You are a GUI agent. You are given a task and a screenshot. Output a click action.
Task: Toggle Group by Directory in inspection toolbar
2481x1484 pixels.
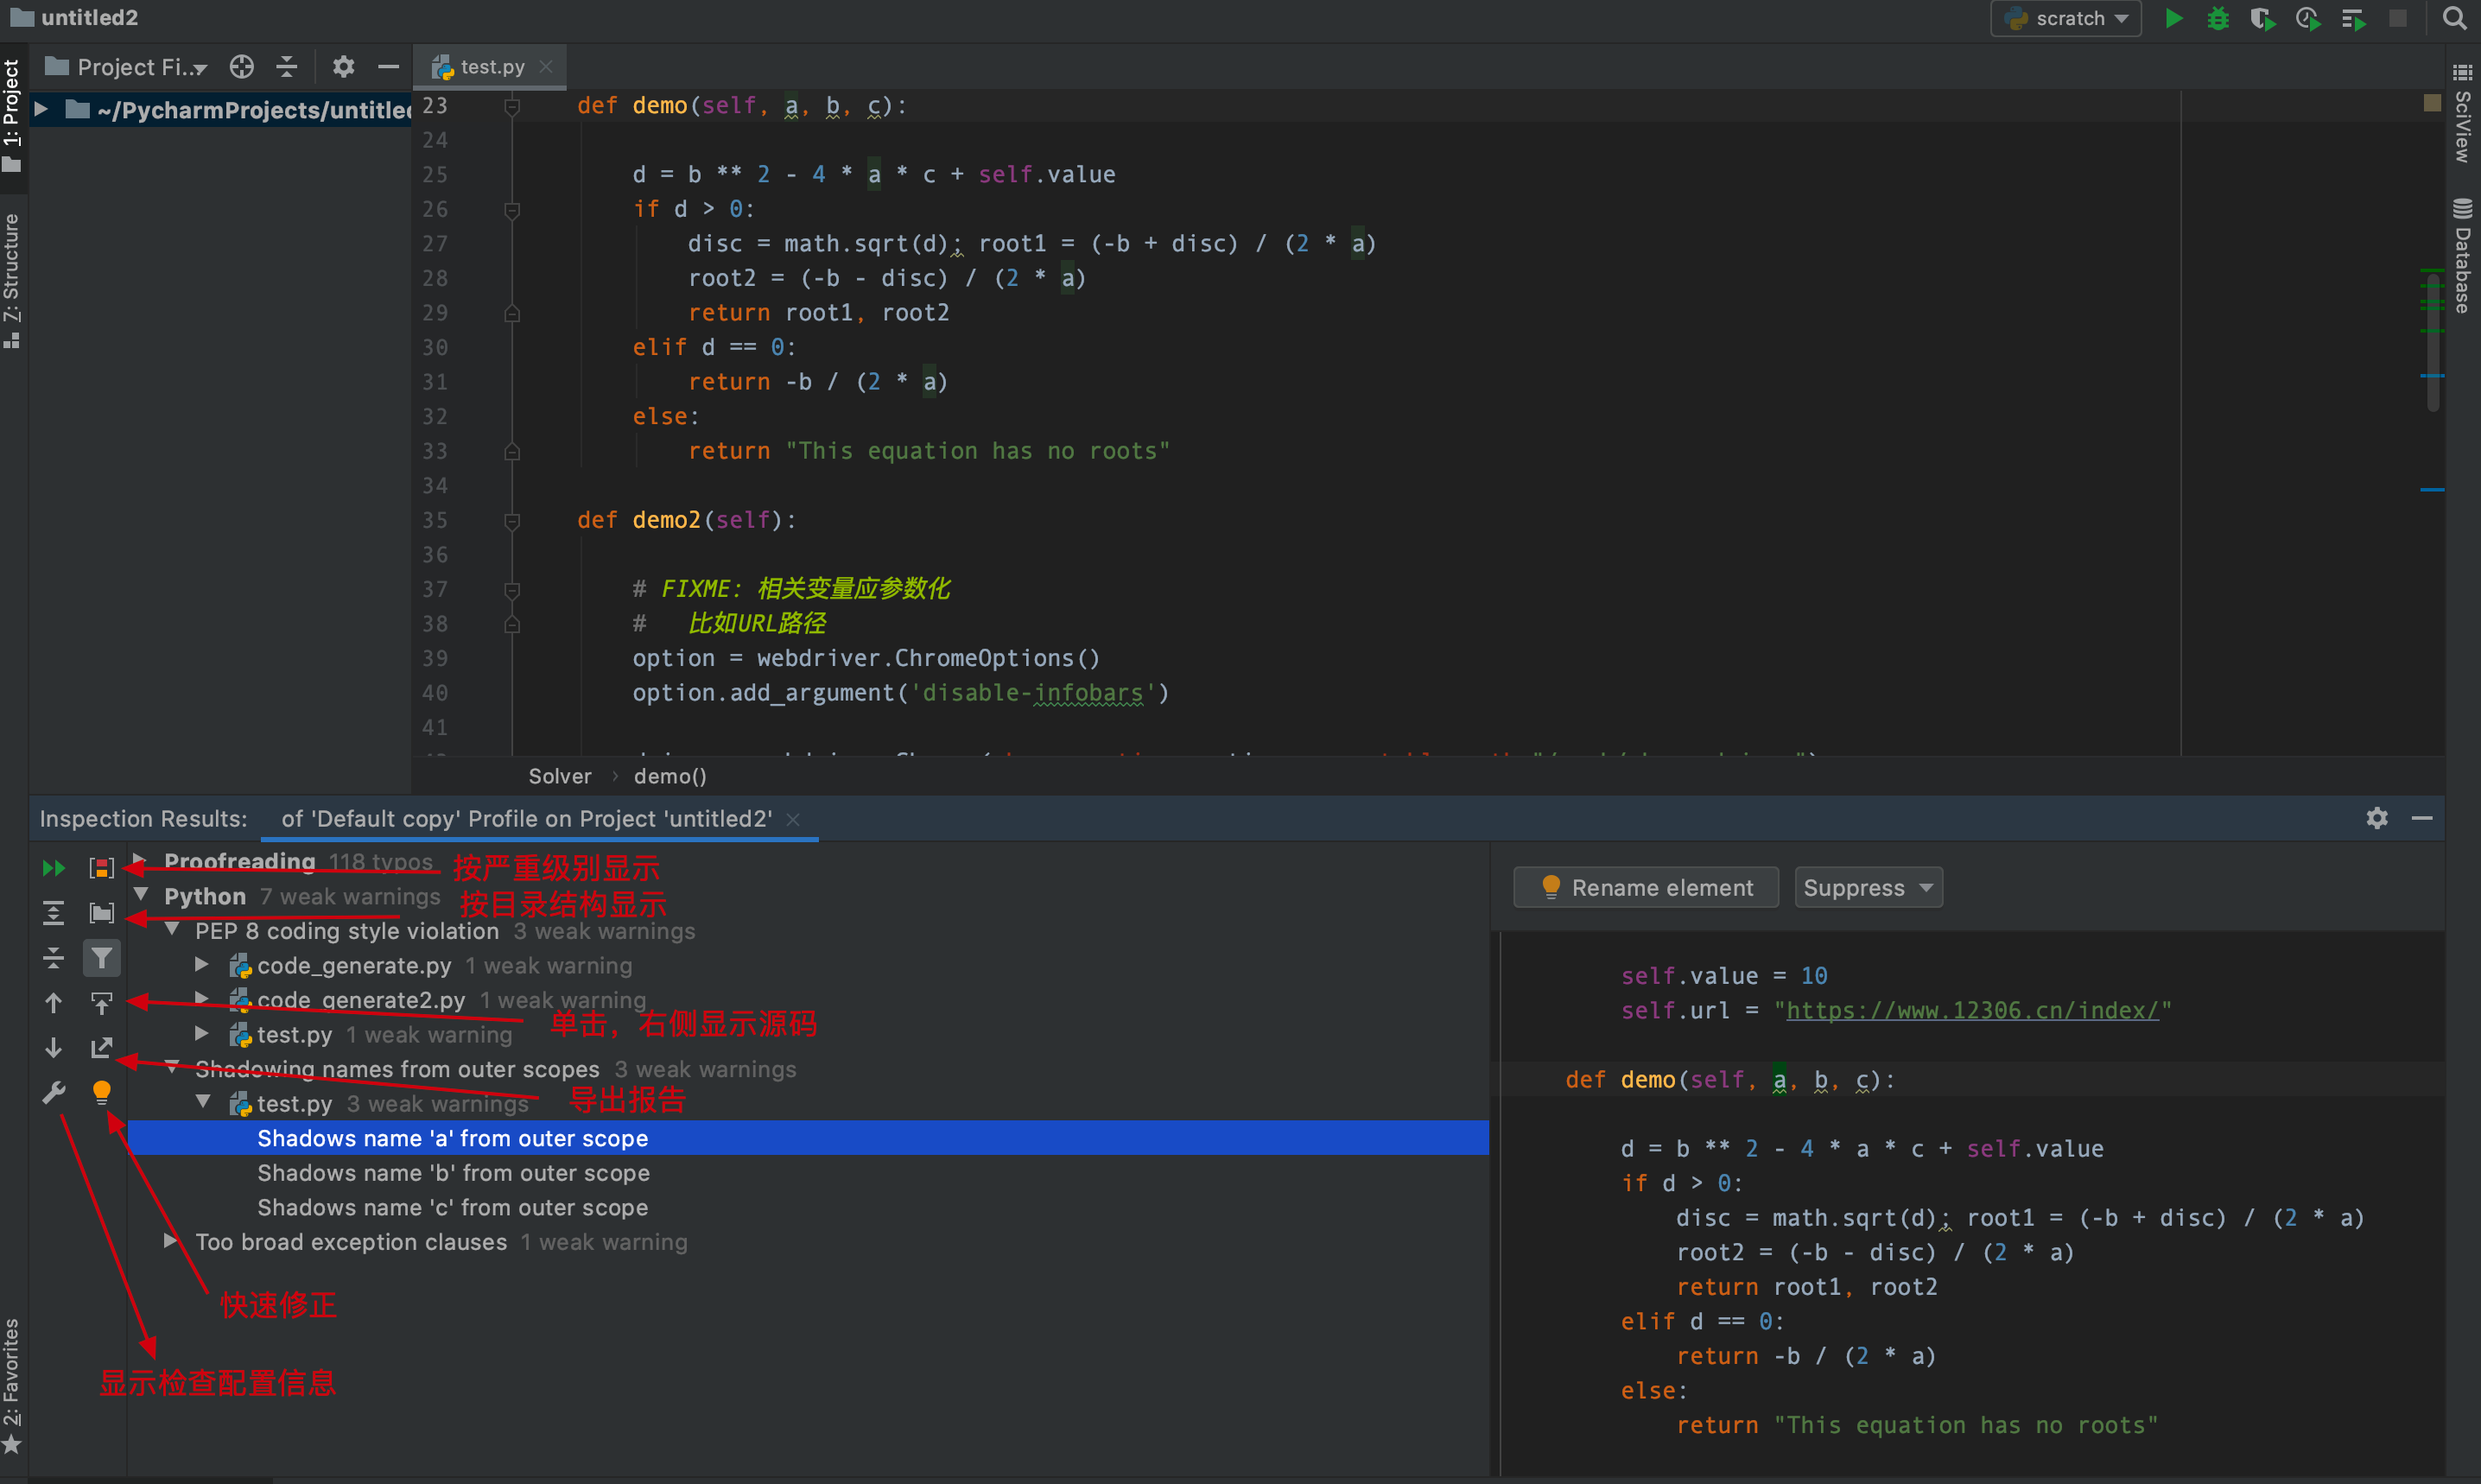tap(101, 913)
